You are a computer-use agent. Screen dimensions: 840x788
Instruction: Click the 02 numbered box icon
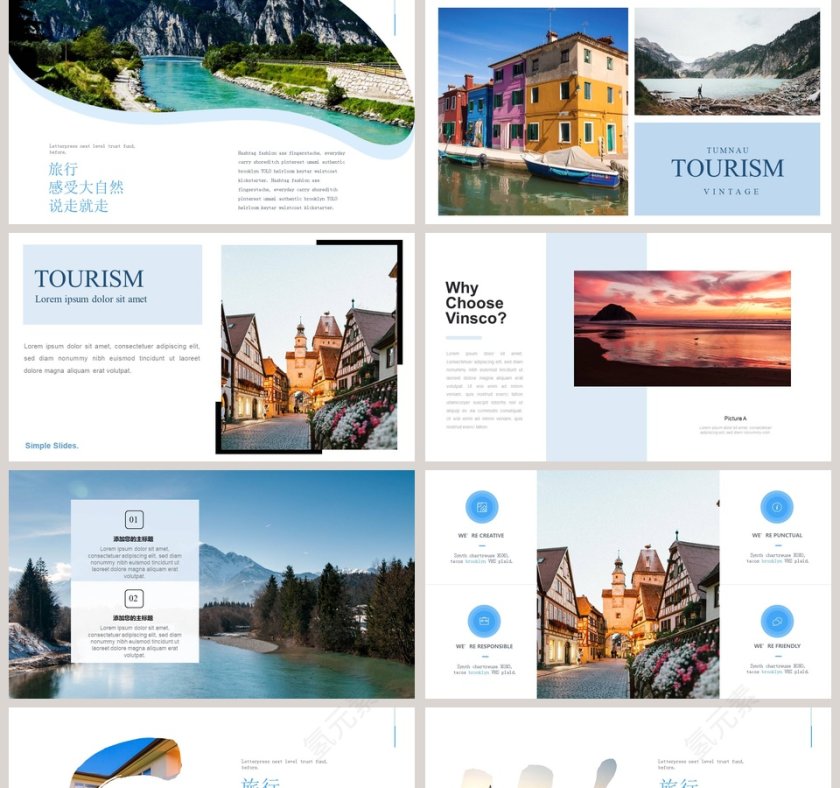[x=134, y=598]
